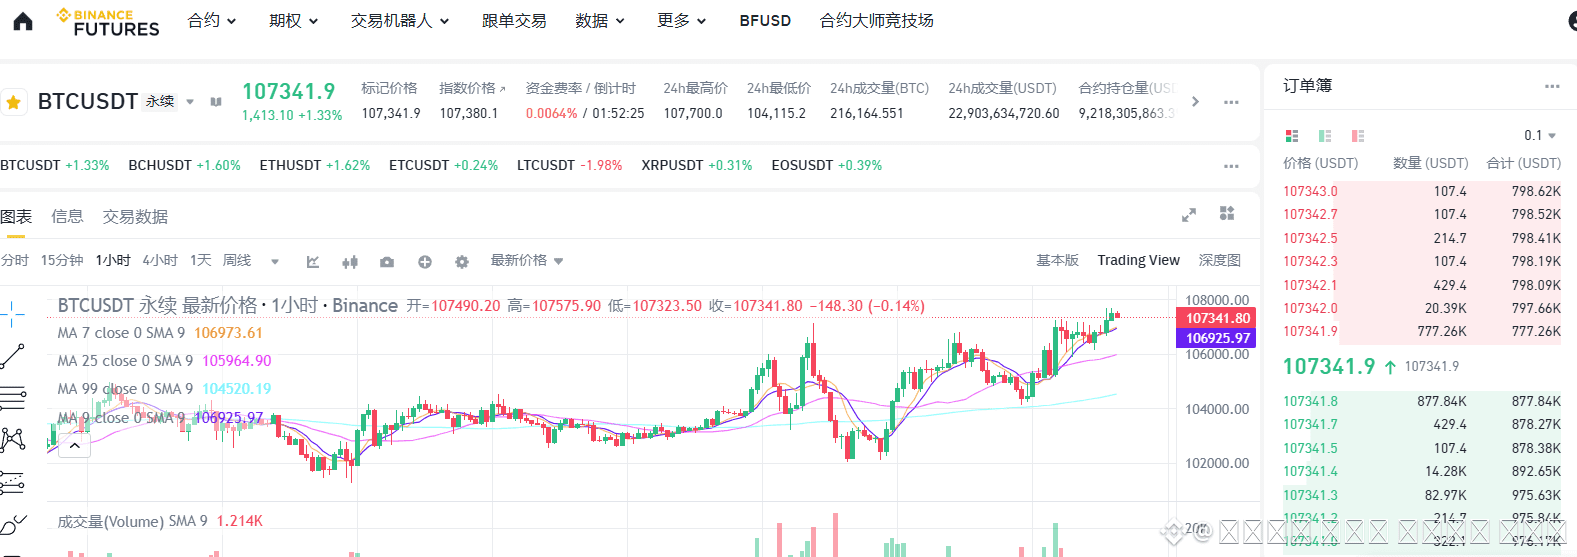Select XRPUSDT in favorites bar

696,166
